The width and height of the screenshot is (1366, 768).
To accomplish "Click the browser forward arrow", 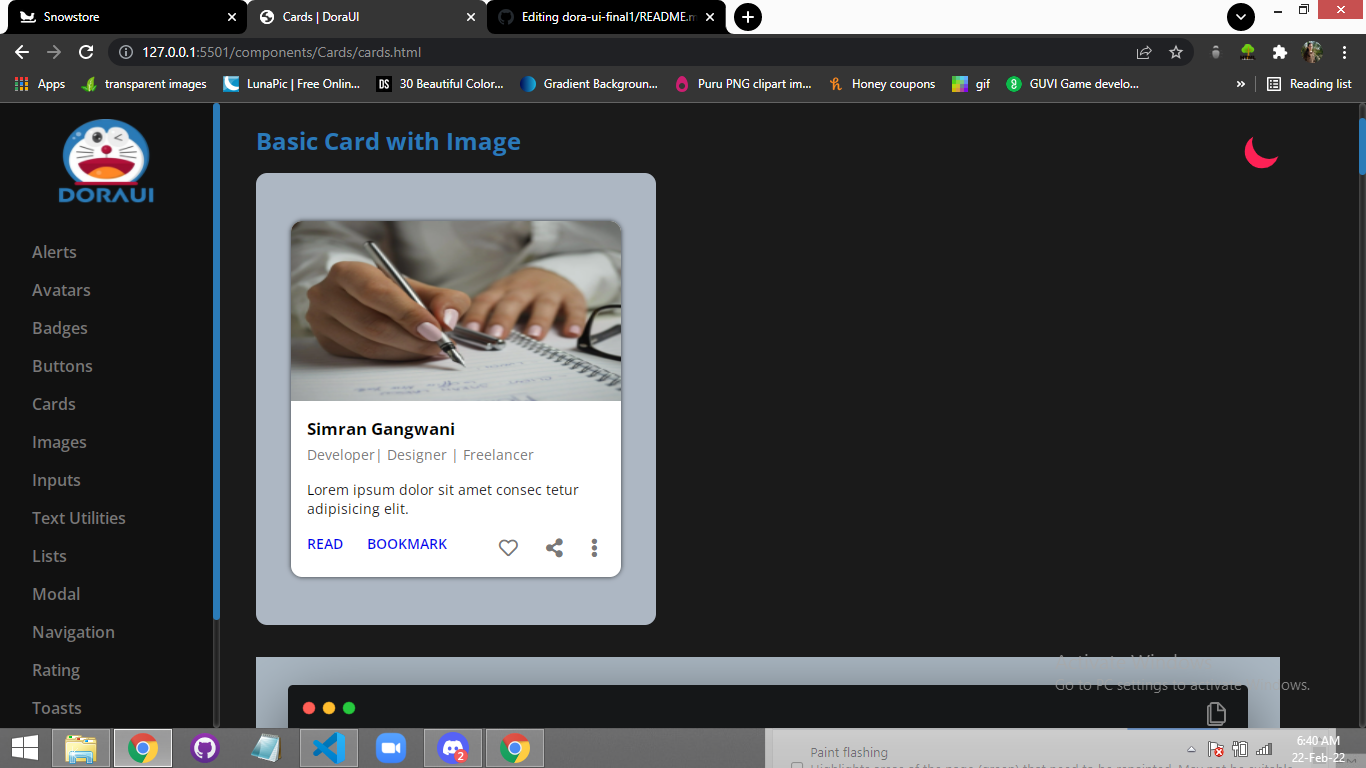I will [x=54, y=52].
